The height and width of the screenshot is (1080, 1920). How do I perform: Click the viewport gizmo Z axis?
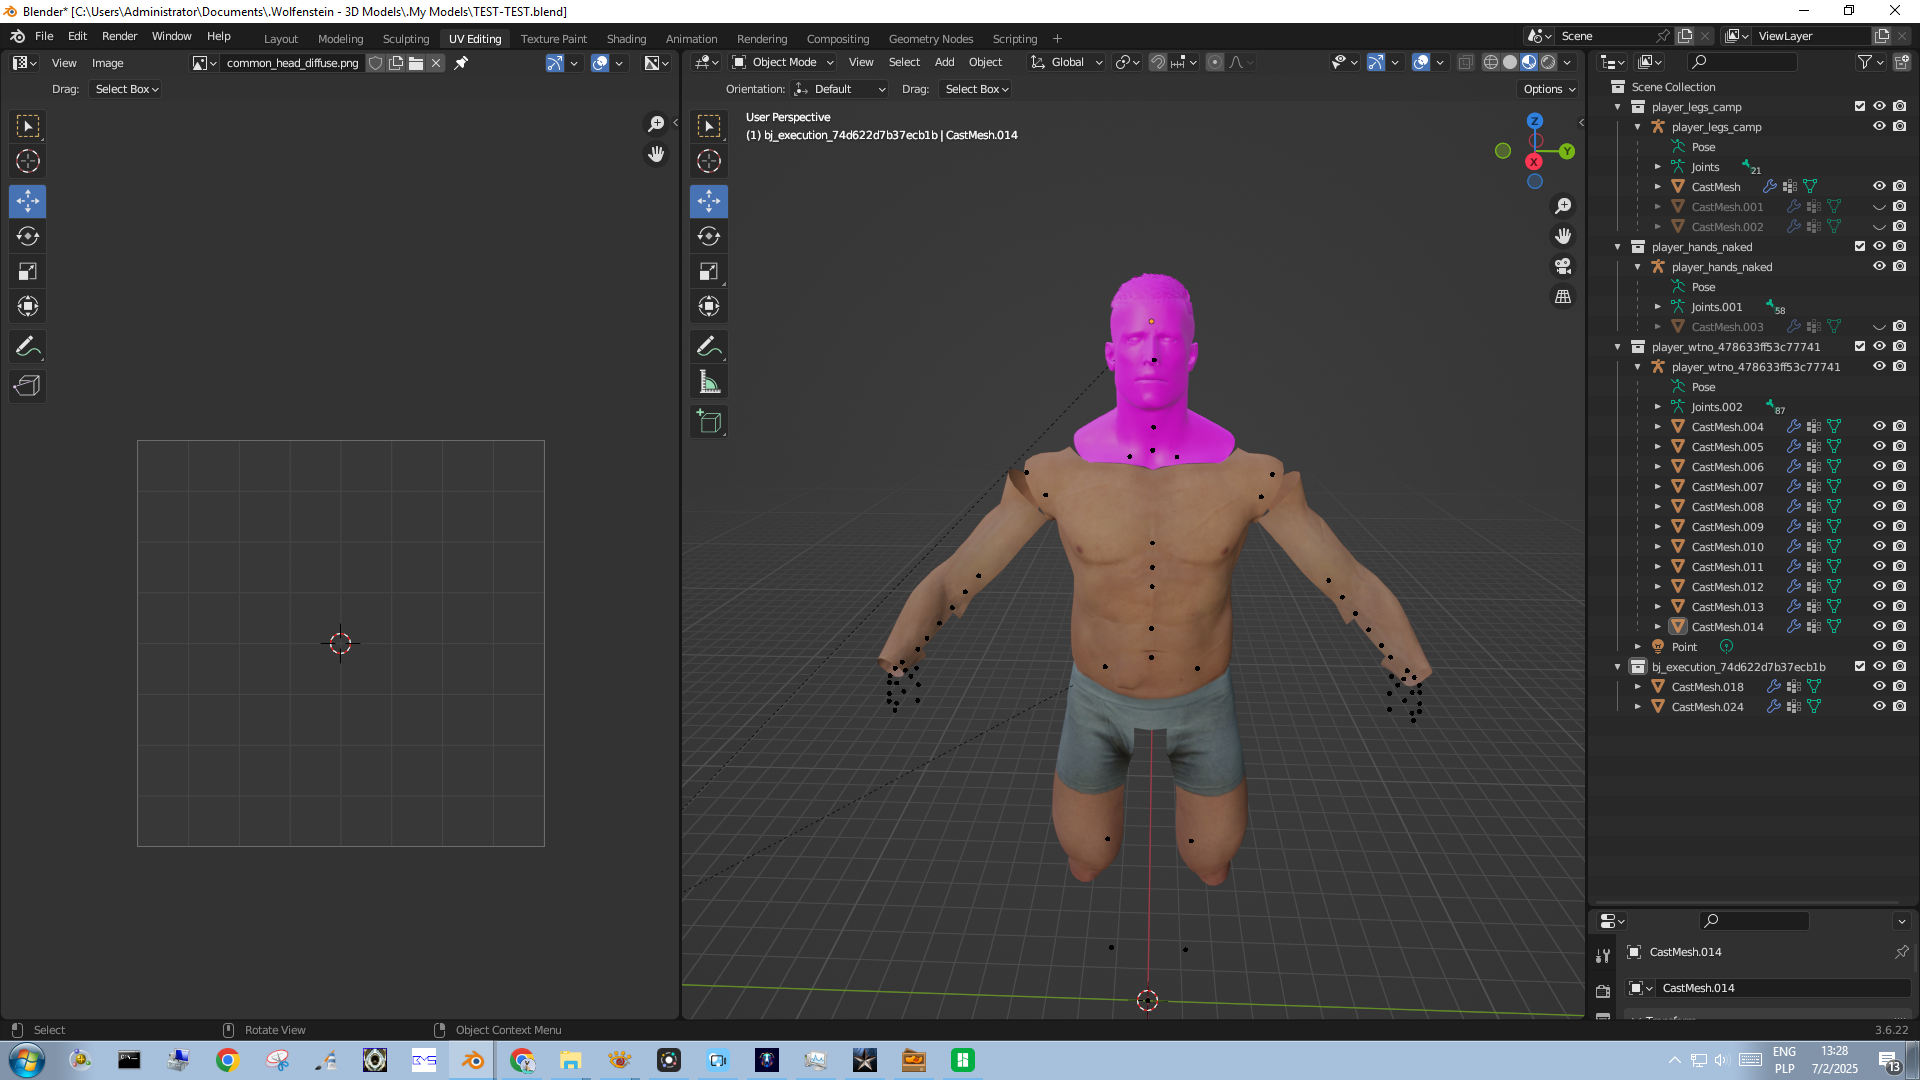[1535, 121]
